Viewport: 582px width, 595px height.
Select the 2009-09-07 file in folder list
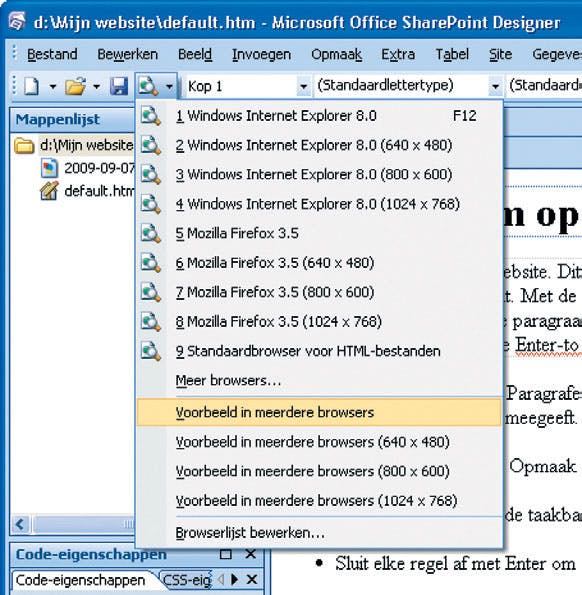coord(99,168)
